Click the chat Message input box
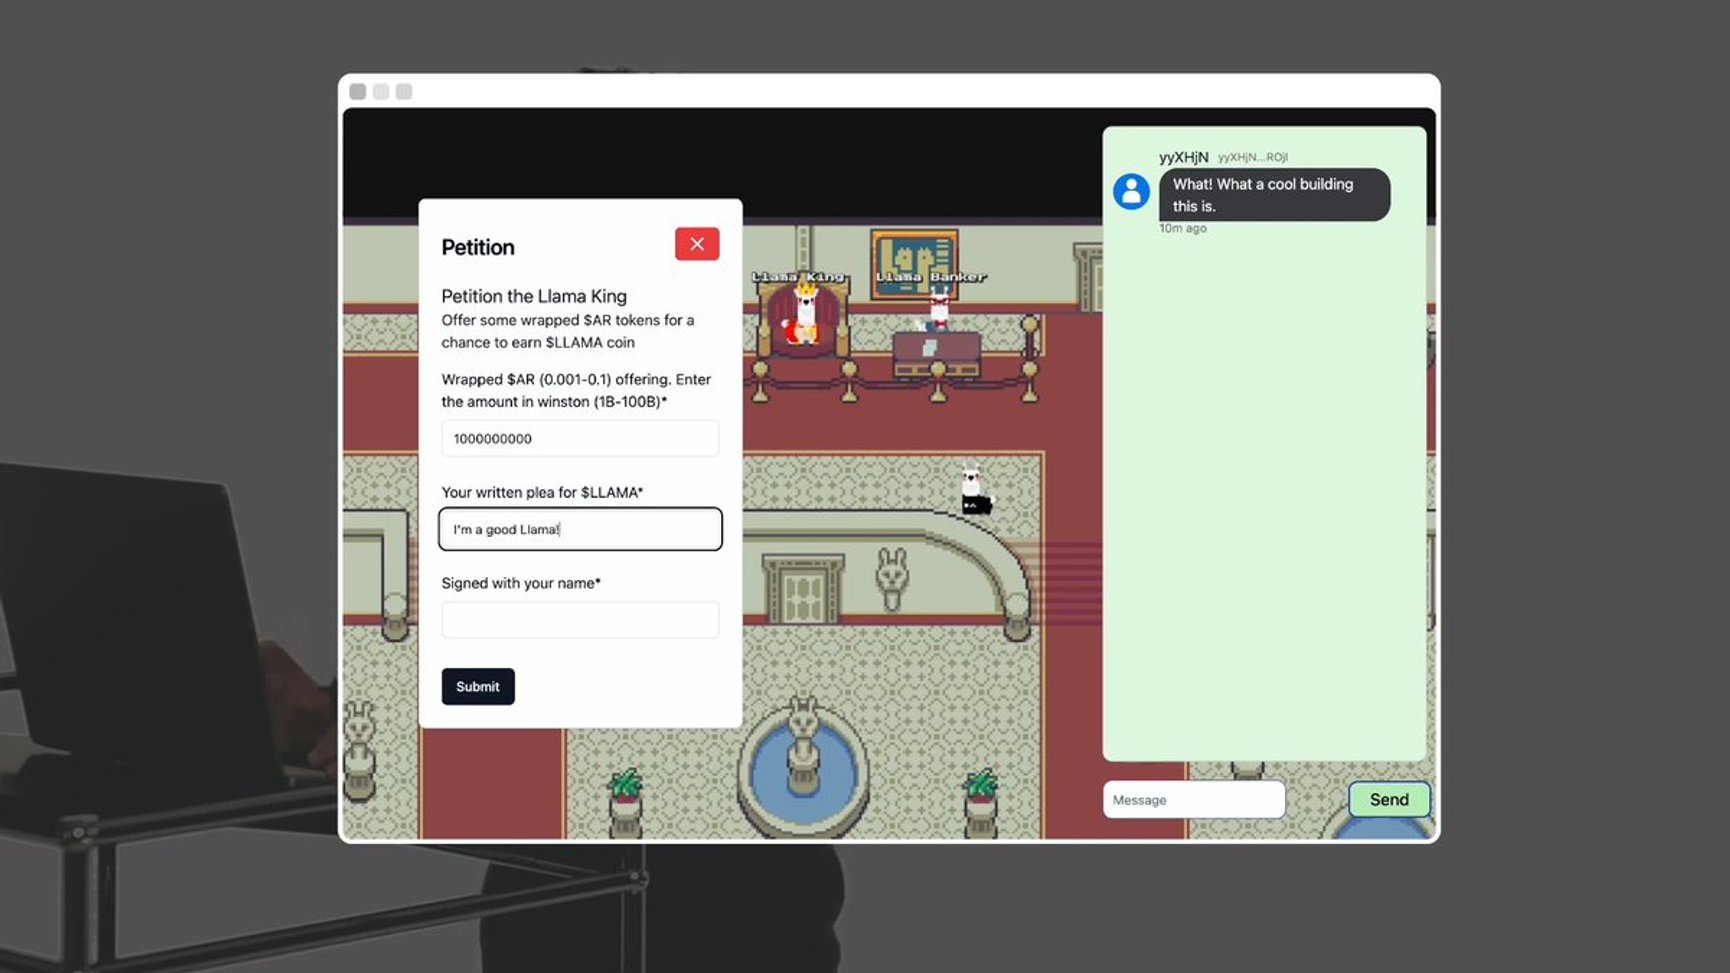This screenshot has height=973, width=1730. click(x=1194, y=800)
